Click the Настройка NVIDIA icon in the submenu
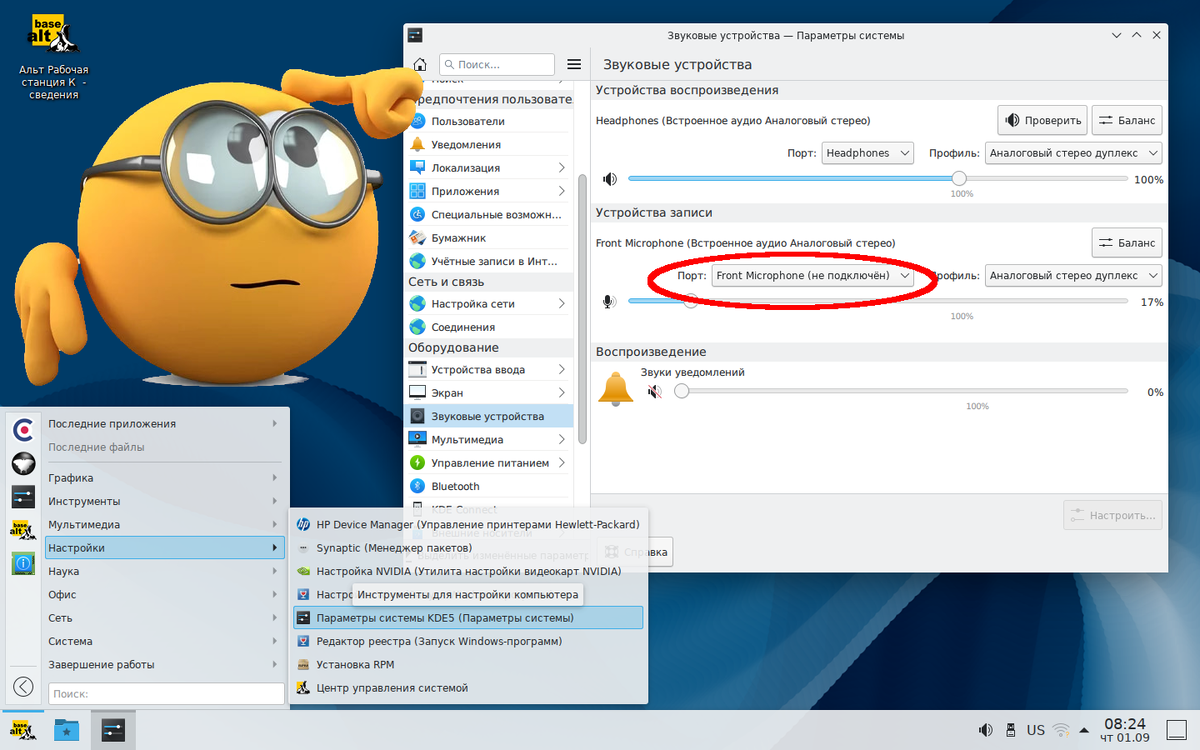1200x750 pixels. point(304,571)
